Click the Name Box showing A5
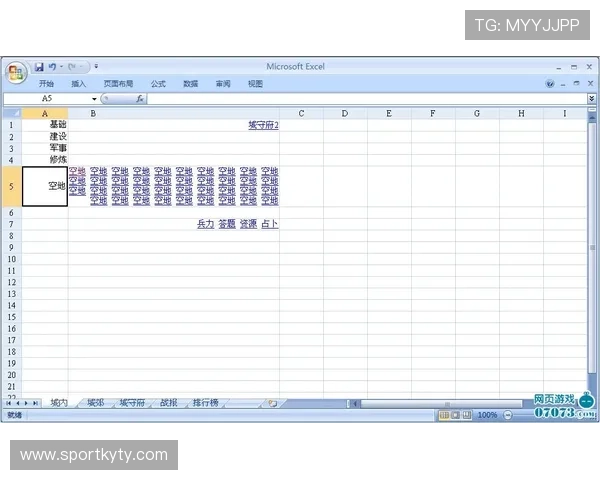Screen dimensions: 600x480 click(x=47, y=99)
